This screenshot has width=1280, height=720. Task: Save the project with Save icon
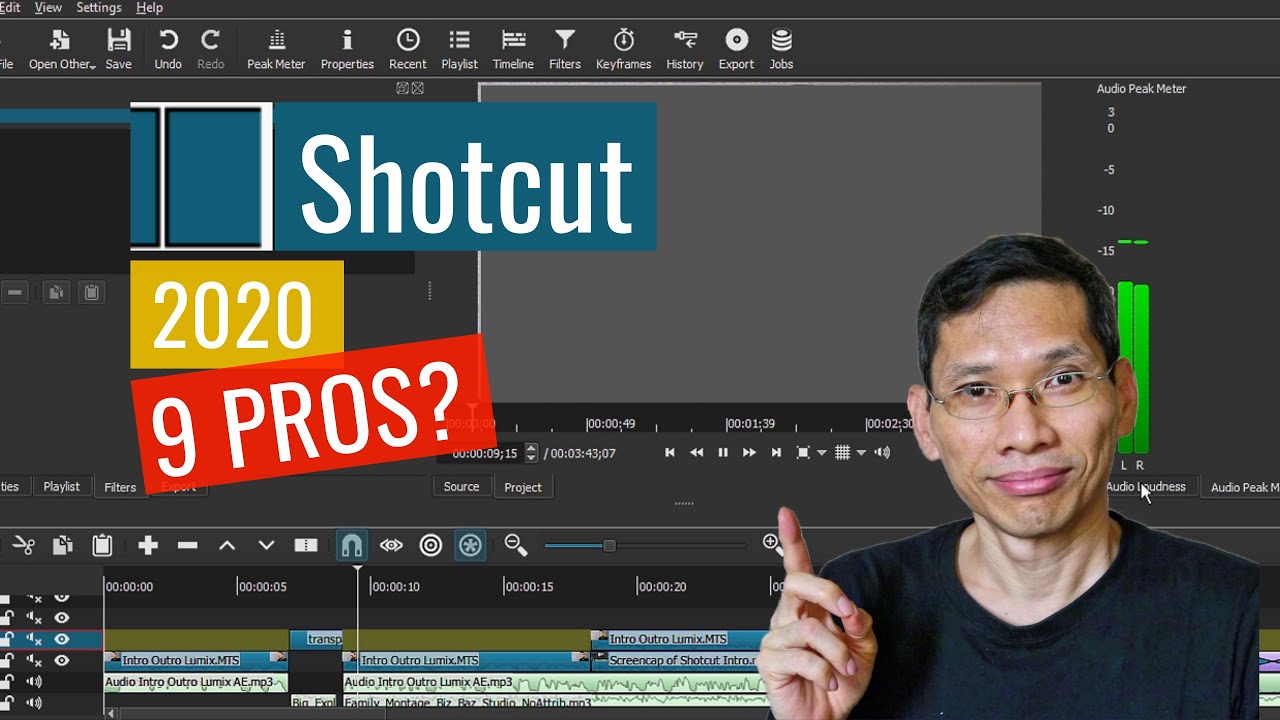pyautogui.click(x=118, y=49)
